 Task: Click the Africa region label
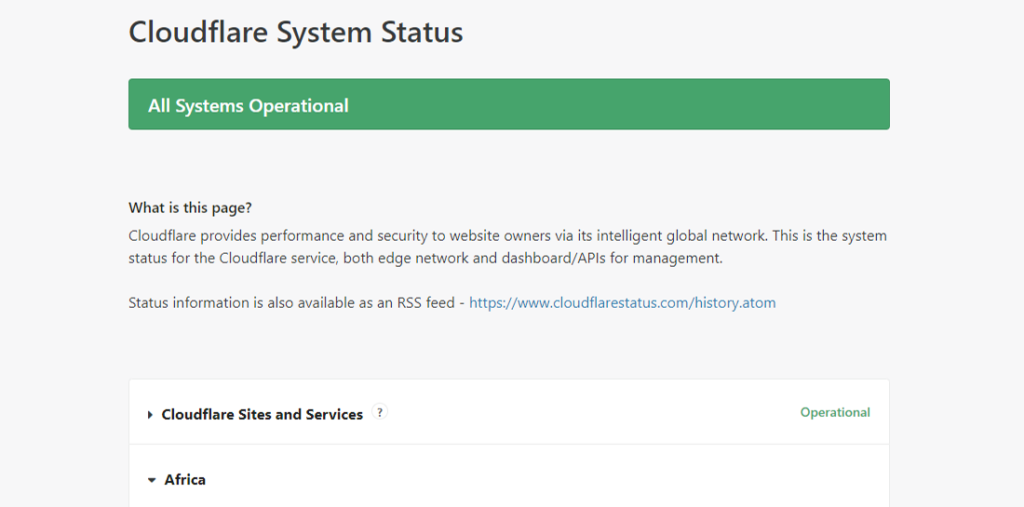coord(185,480)
